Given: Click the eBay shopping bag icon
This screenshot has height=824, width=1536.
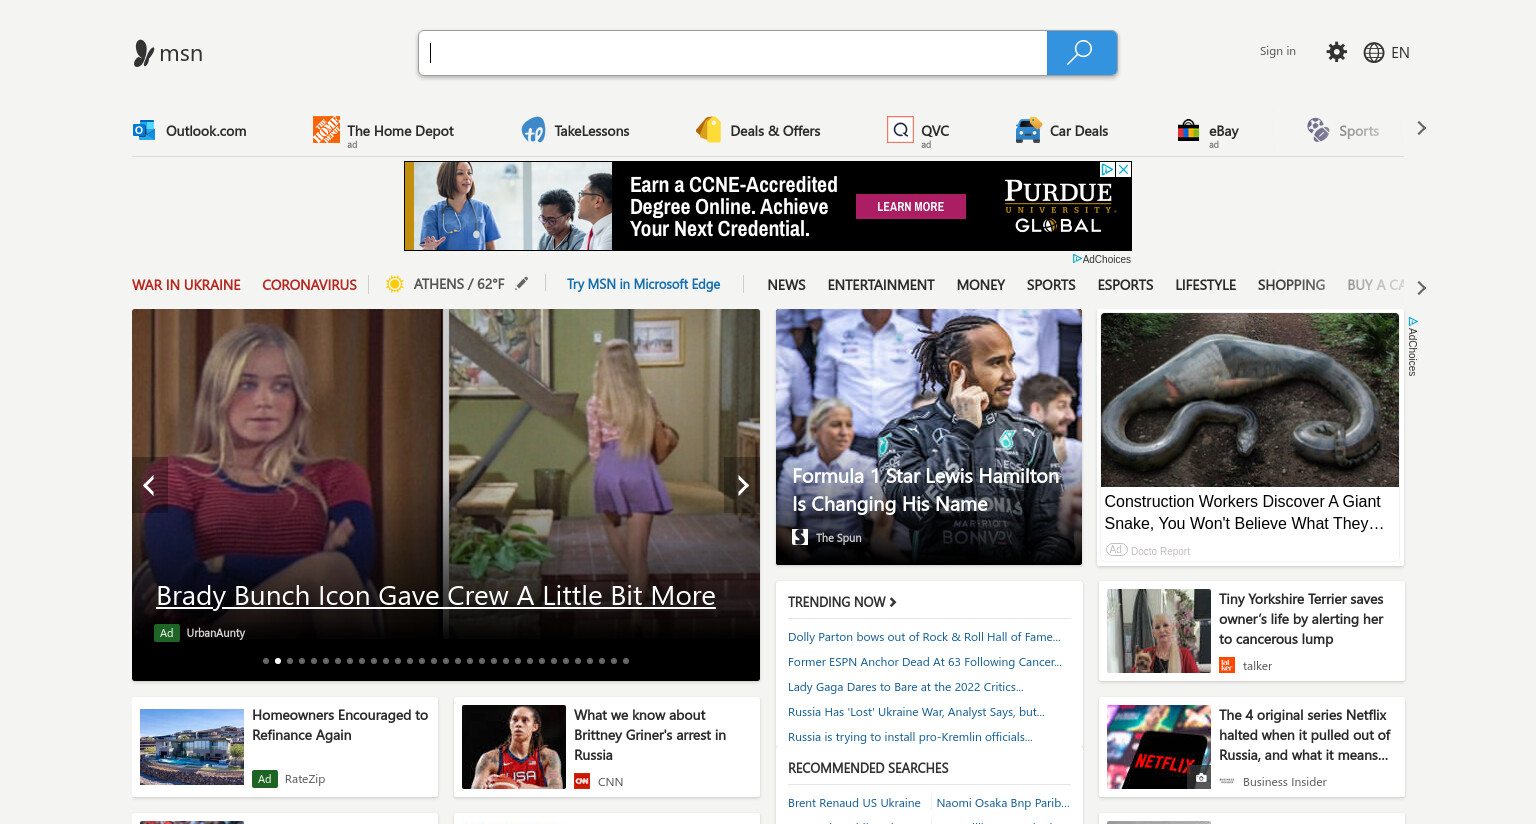Looking at the screenshot, I should pos(1188,130).
